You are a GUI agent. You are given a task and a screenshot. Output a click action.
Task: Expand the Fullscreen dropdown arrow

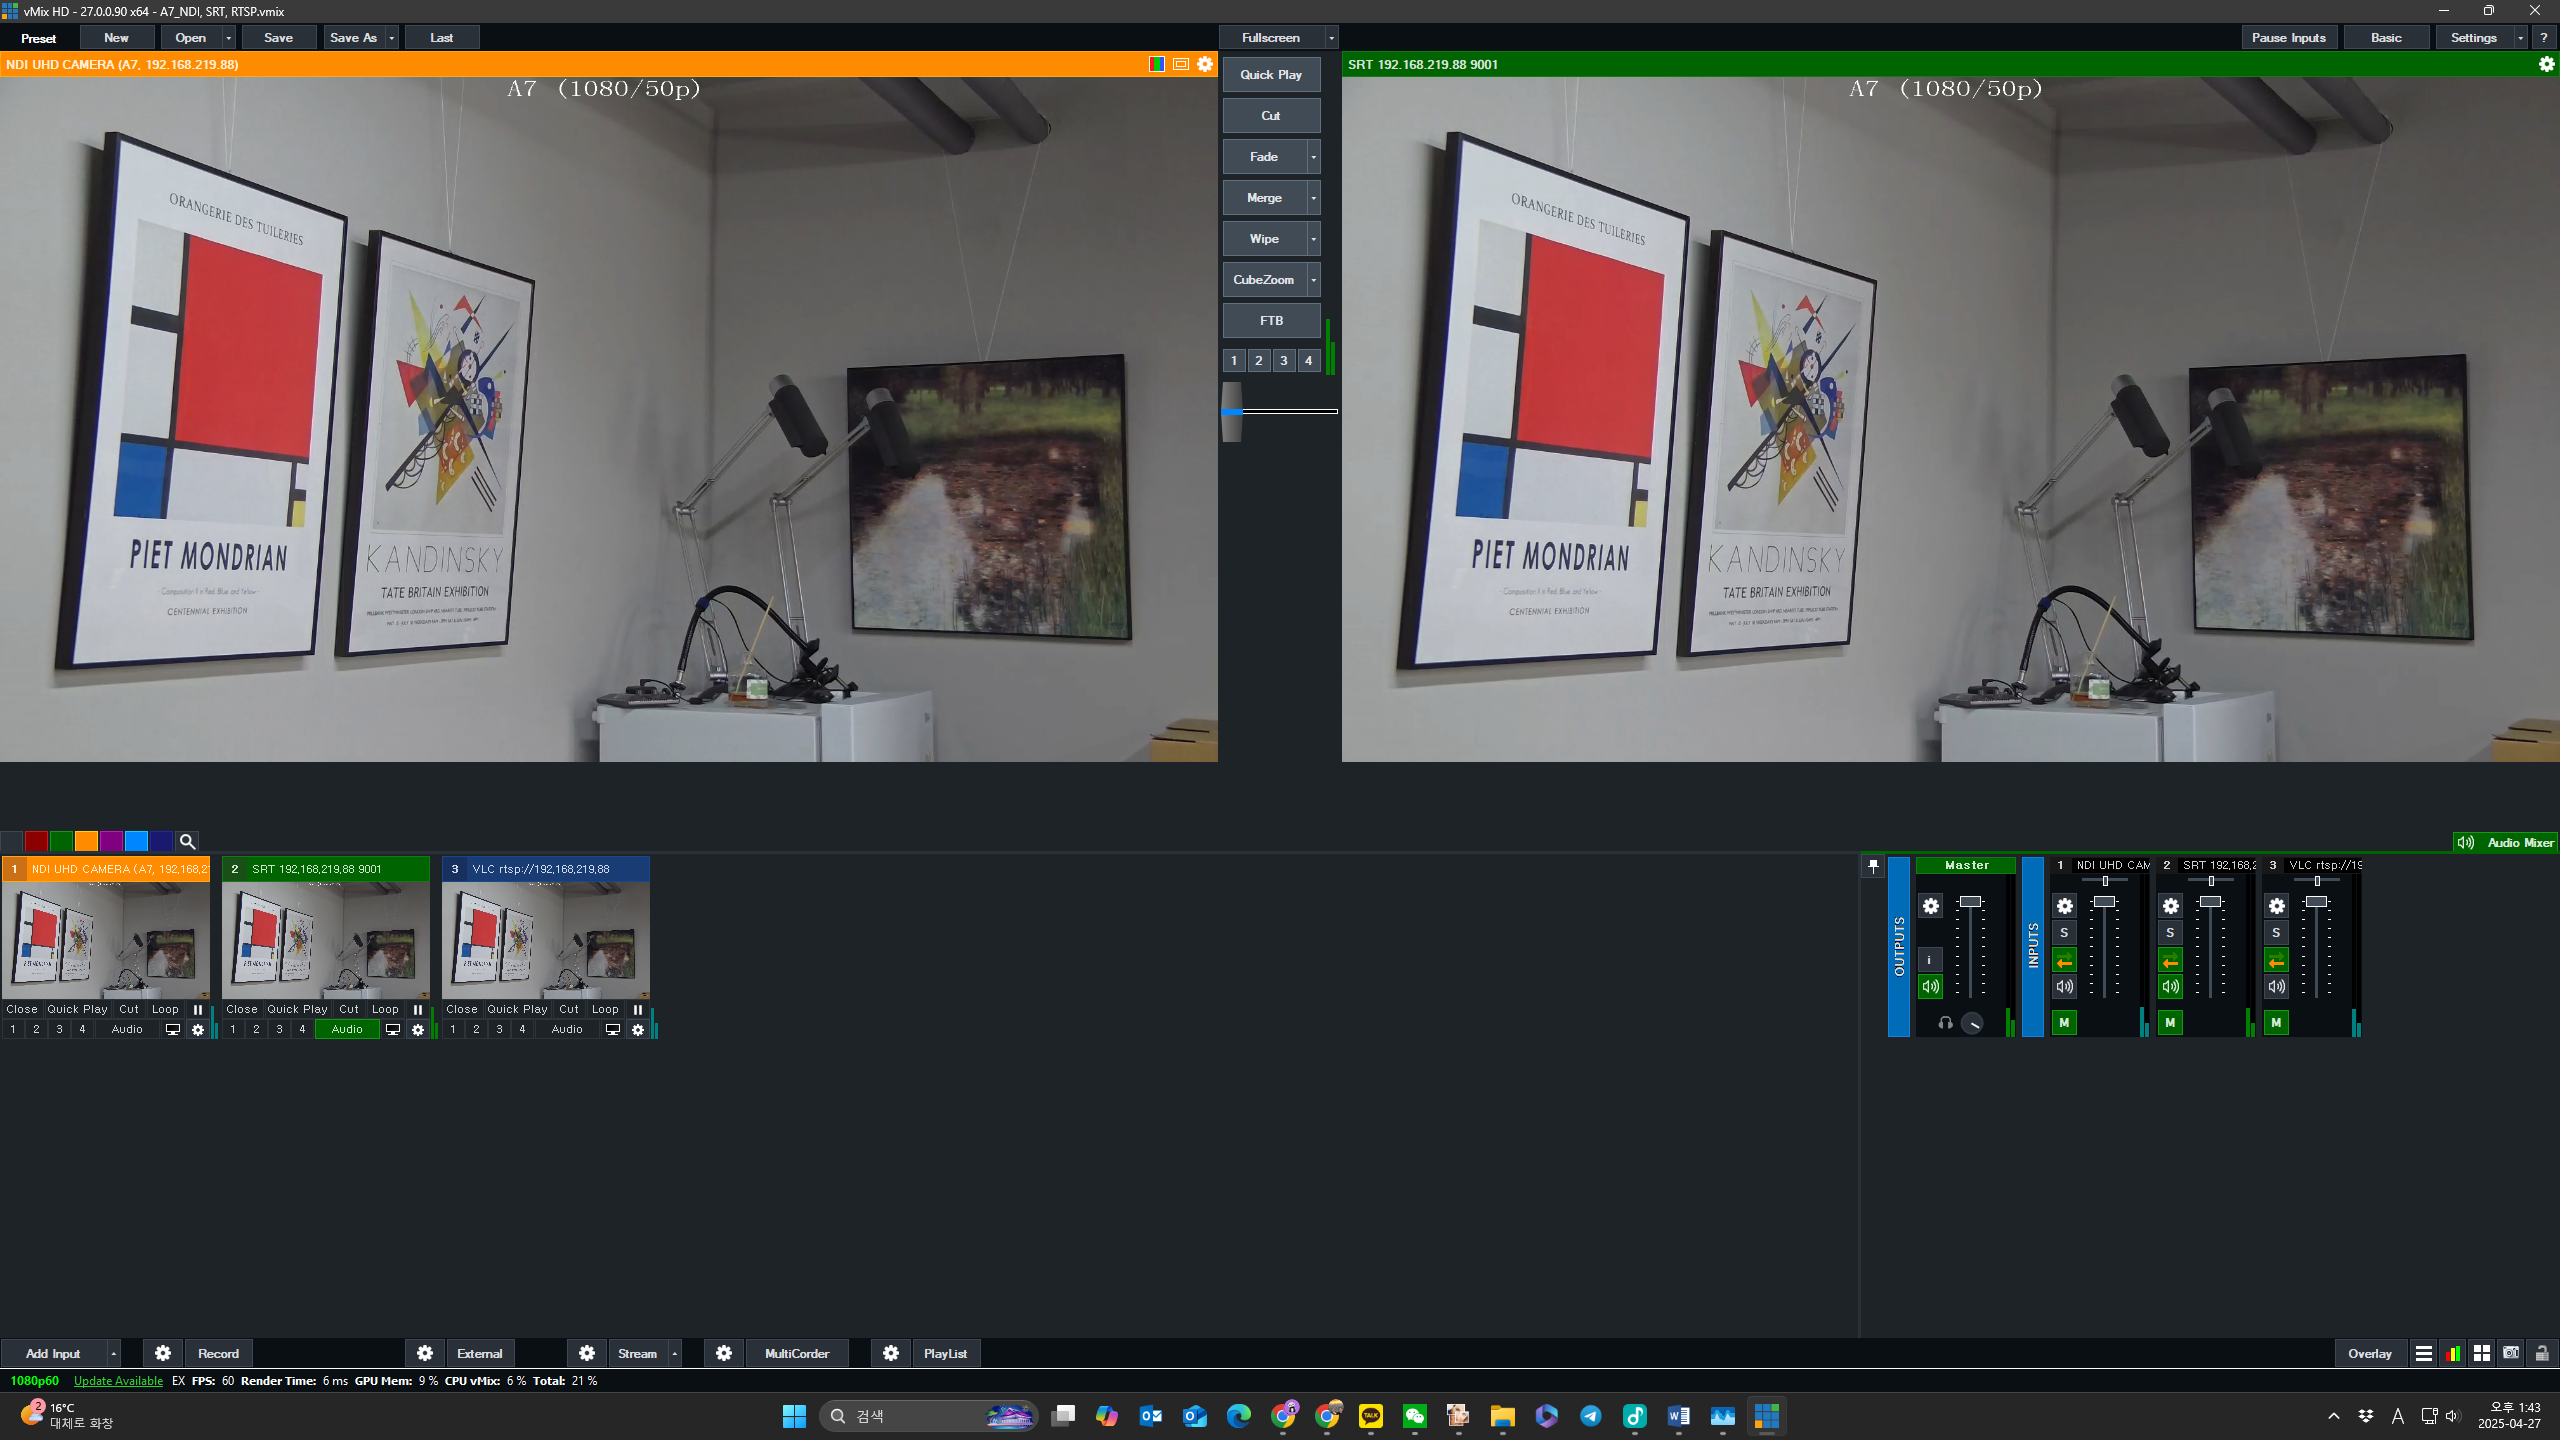pyautogui.click(x=1331, y=38)
